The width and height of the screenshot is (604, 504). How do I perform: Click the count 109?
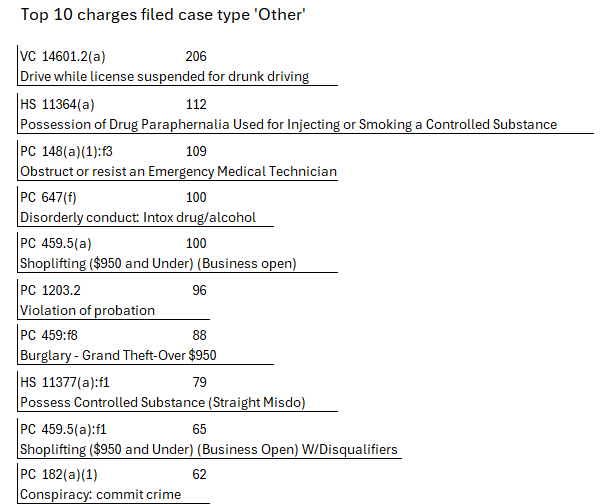196,151
